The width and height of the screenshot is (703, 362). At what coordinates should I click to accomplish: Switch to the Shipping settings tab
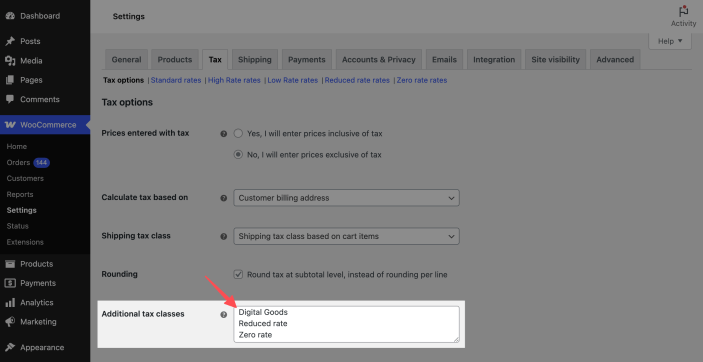[x=255, y=59]
